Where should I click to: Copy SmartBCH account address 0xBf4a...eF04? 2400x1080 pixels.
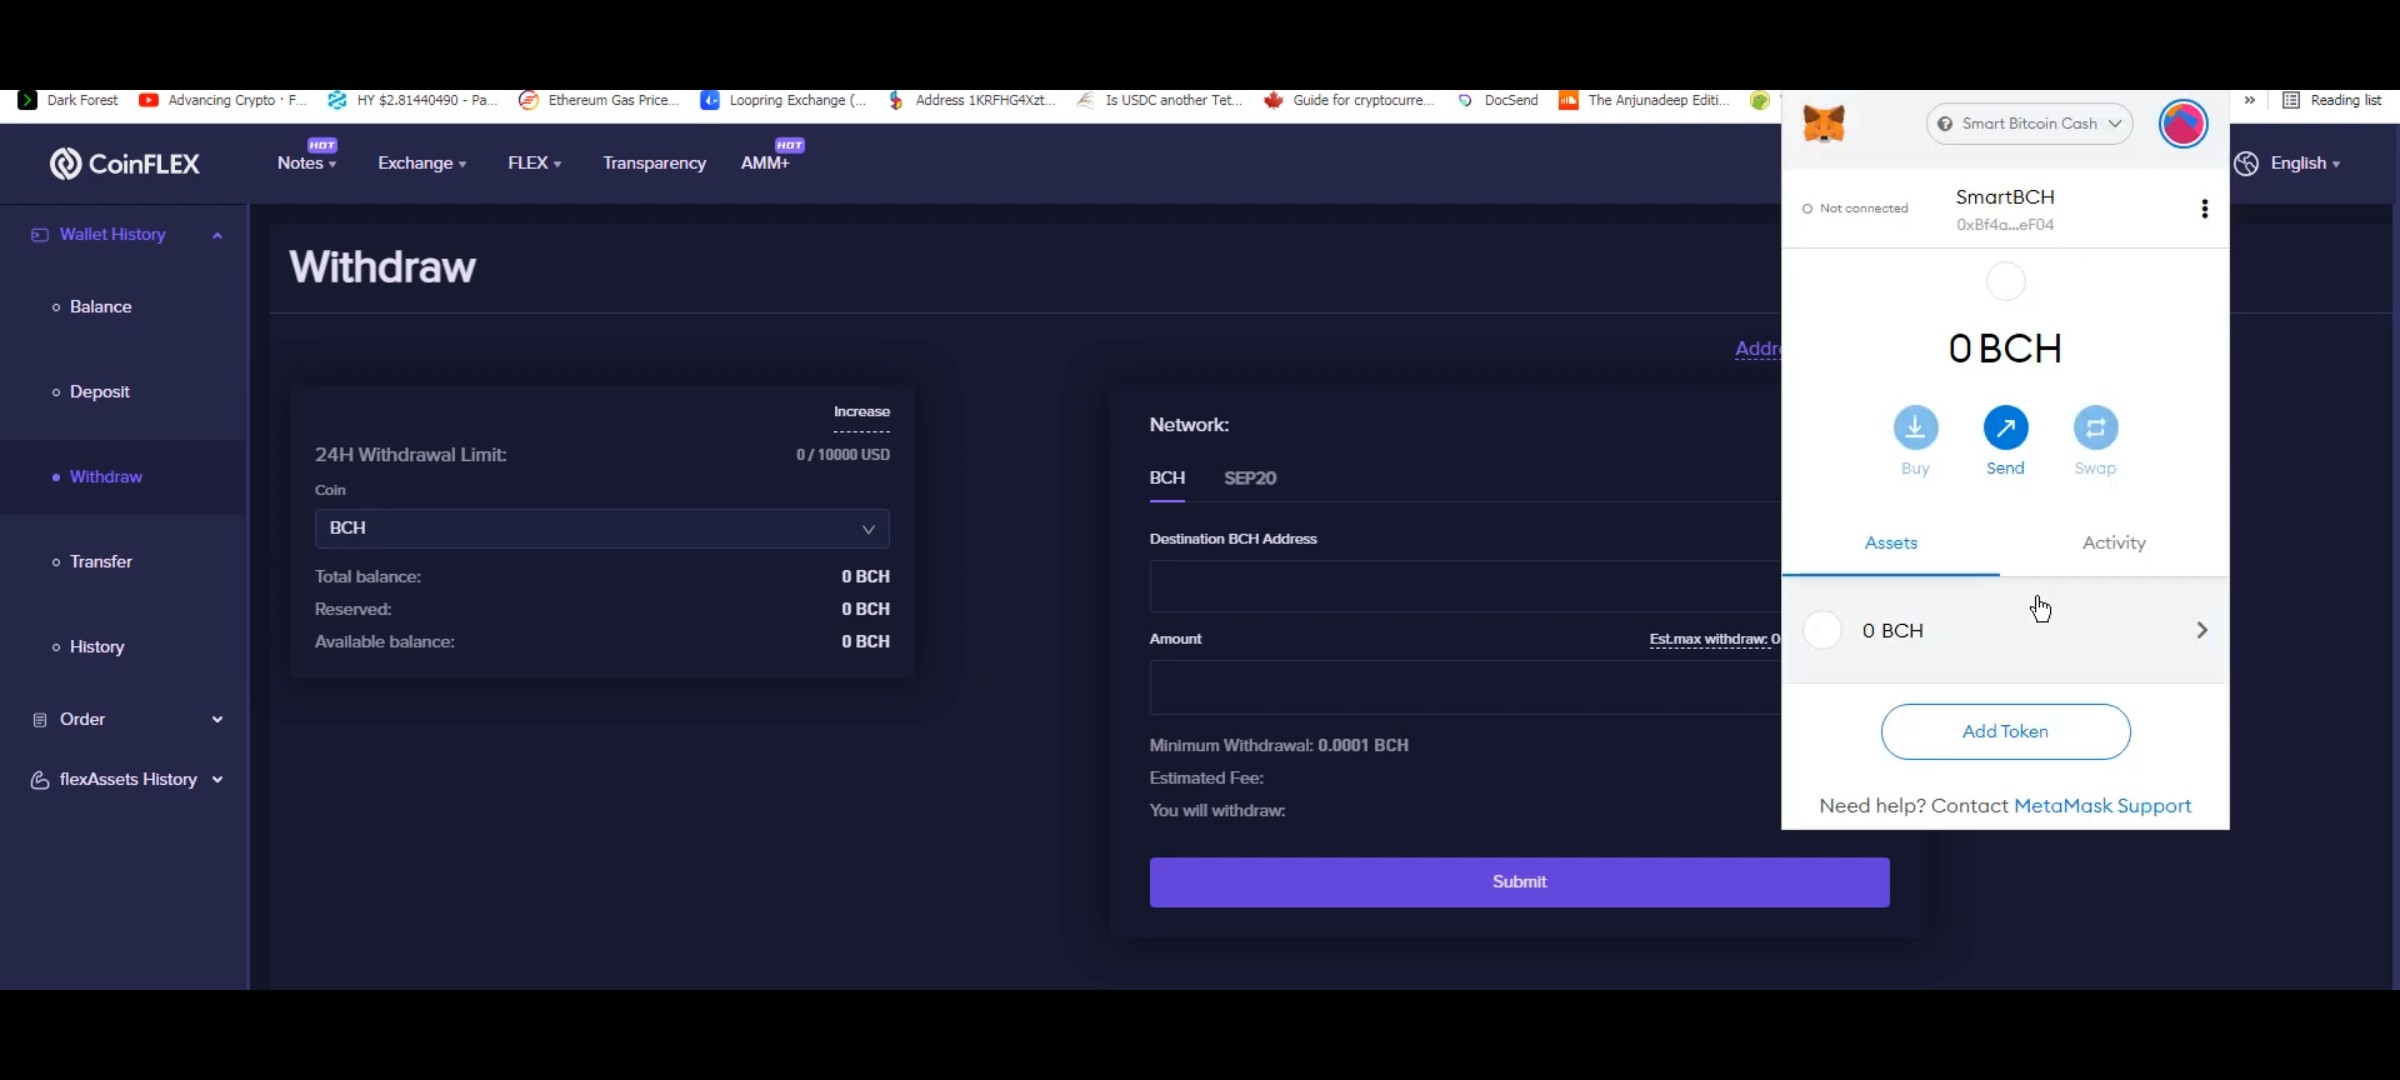click(x=2005, y=225)
